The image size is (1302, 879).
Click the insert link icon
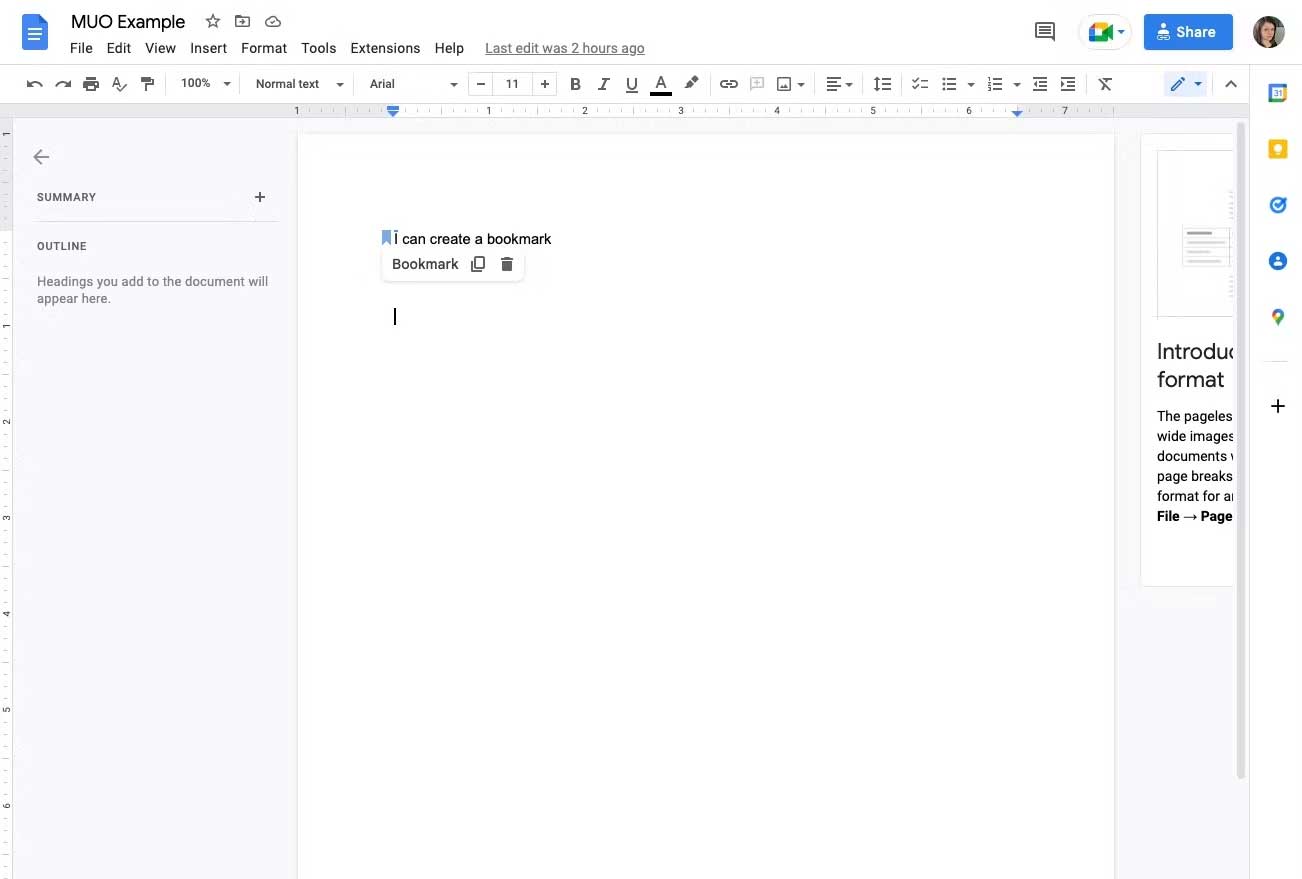tap(729, 84)
